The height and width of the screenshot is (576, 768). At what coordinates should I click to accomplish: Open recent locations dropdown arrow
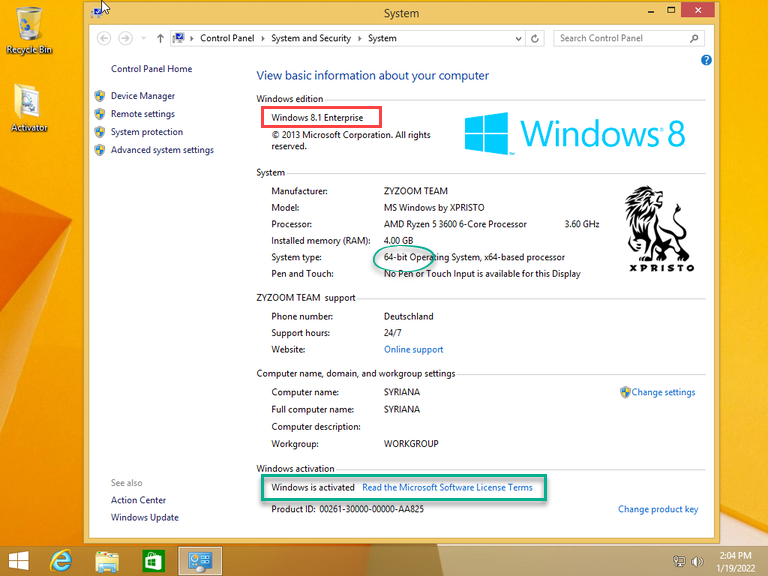tap(144, 38)
